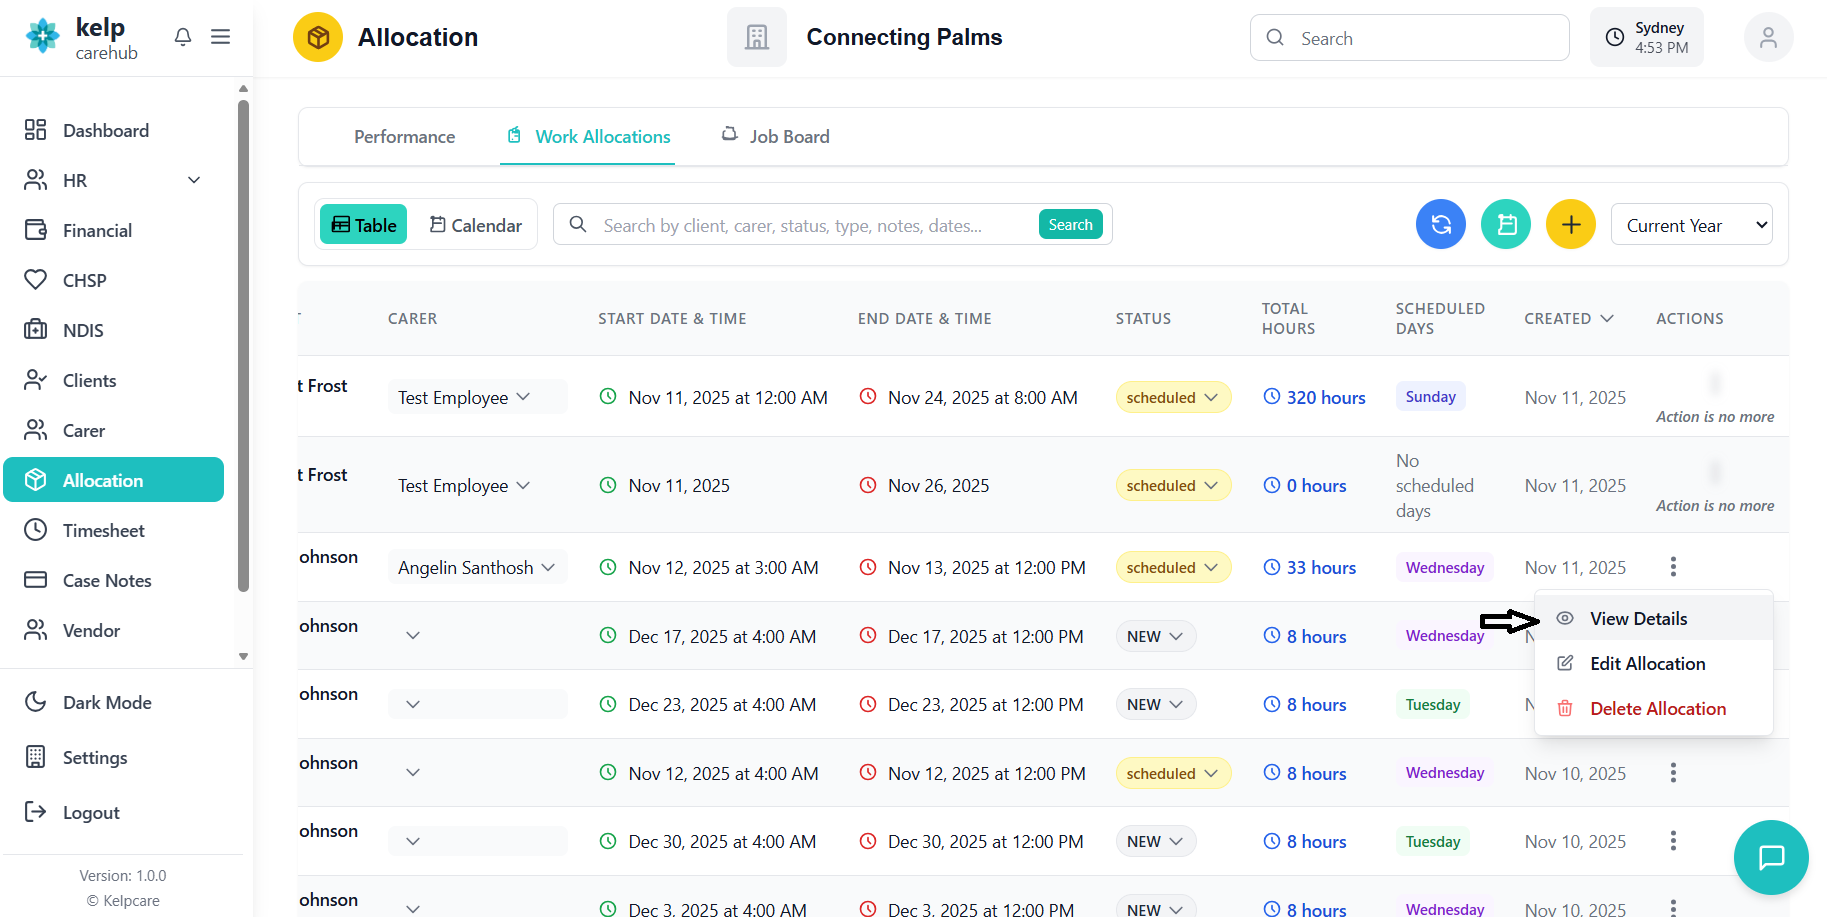
Task: Open the chat bubble widget
Action: click(x=1770, y=857)
